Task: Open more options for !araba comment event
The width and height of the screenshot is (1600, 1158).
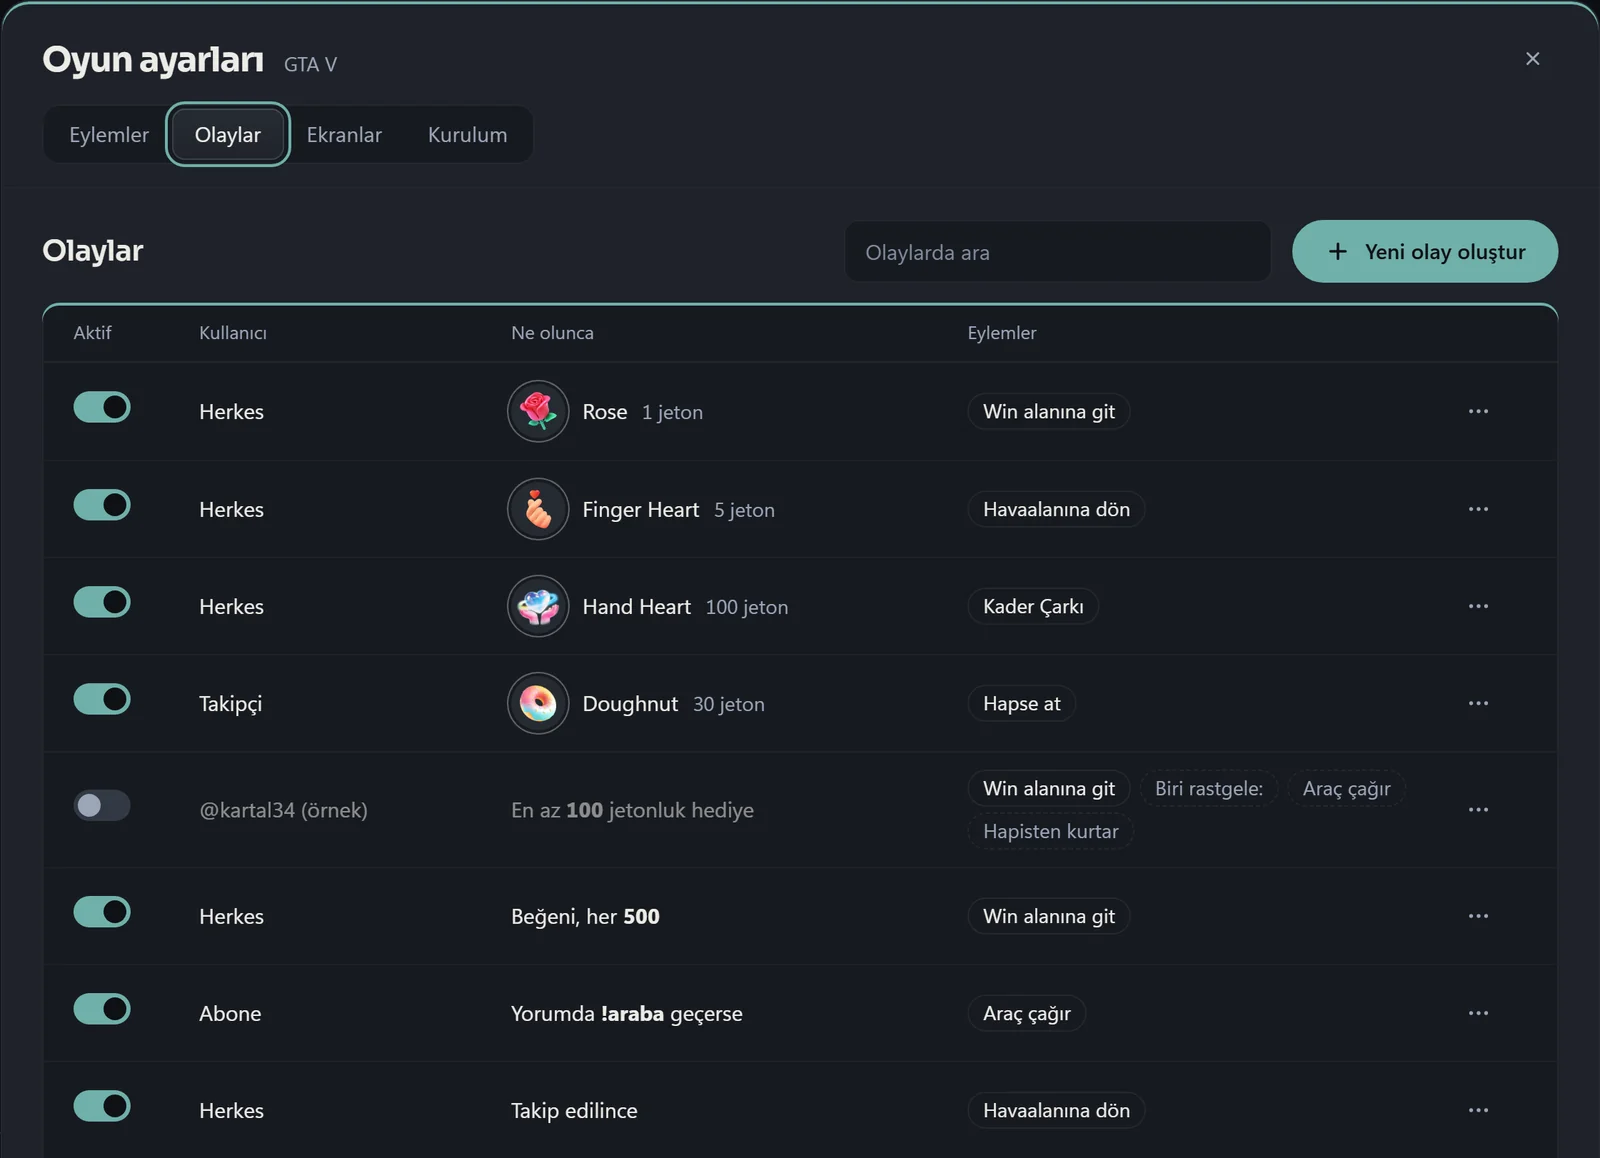Action: [x=1478, y=1013]
